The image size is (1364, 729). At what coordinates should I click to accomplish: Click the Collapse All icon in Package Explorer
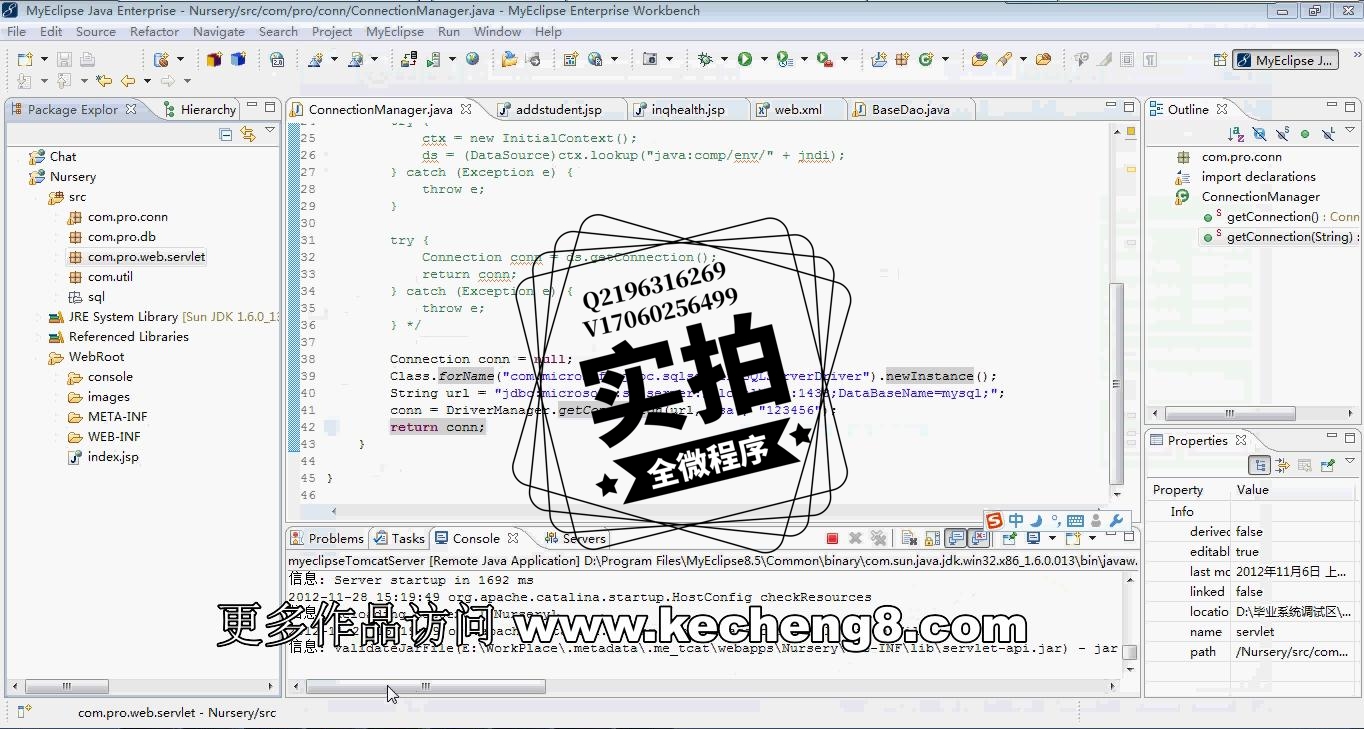pyautogui.click(x=225, y=134)
